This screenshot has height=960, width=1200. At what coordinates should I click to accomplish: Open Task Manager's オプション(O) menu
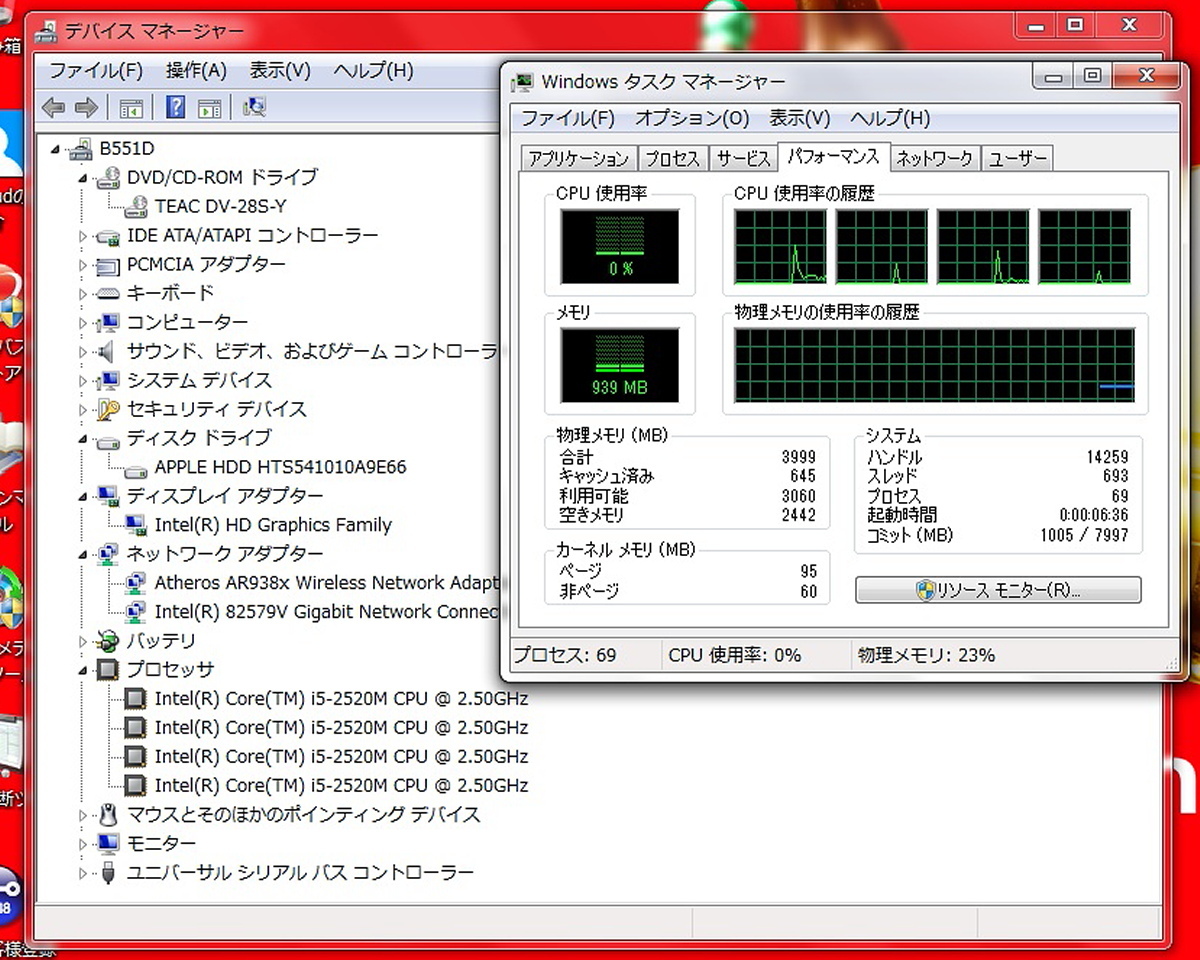click(692, 118)
